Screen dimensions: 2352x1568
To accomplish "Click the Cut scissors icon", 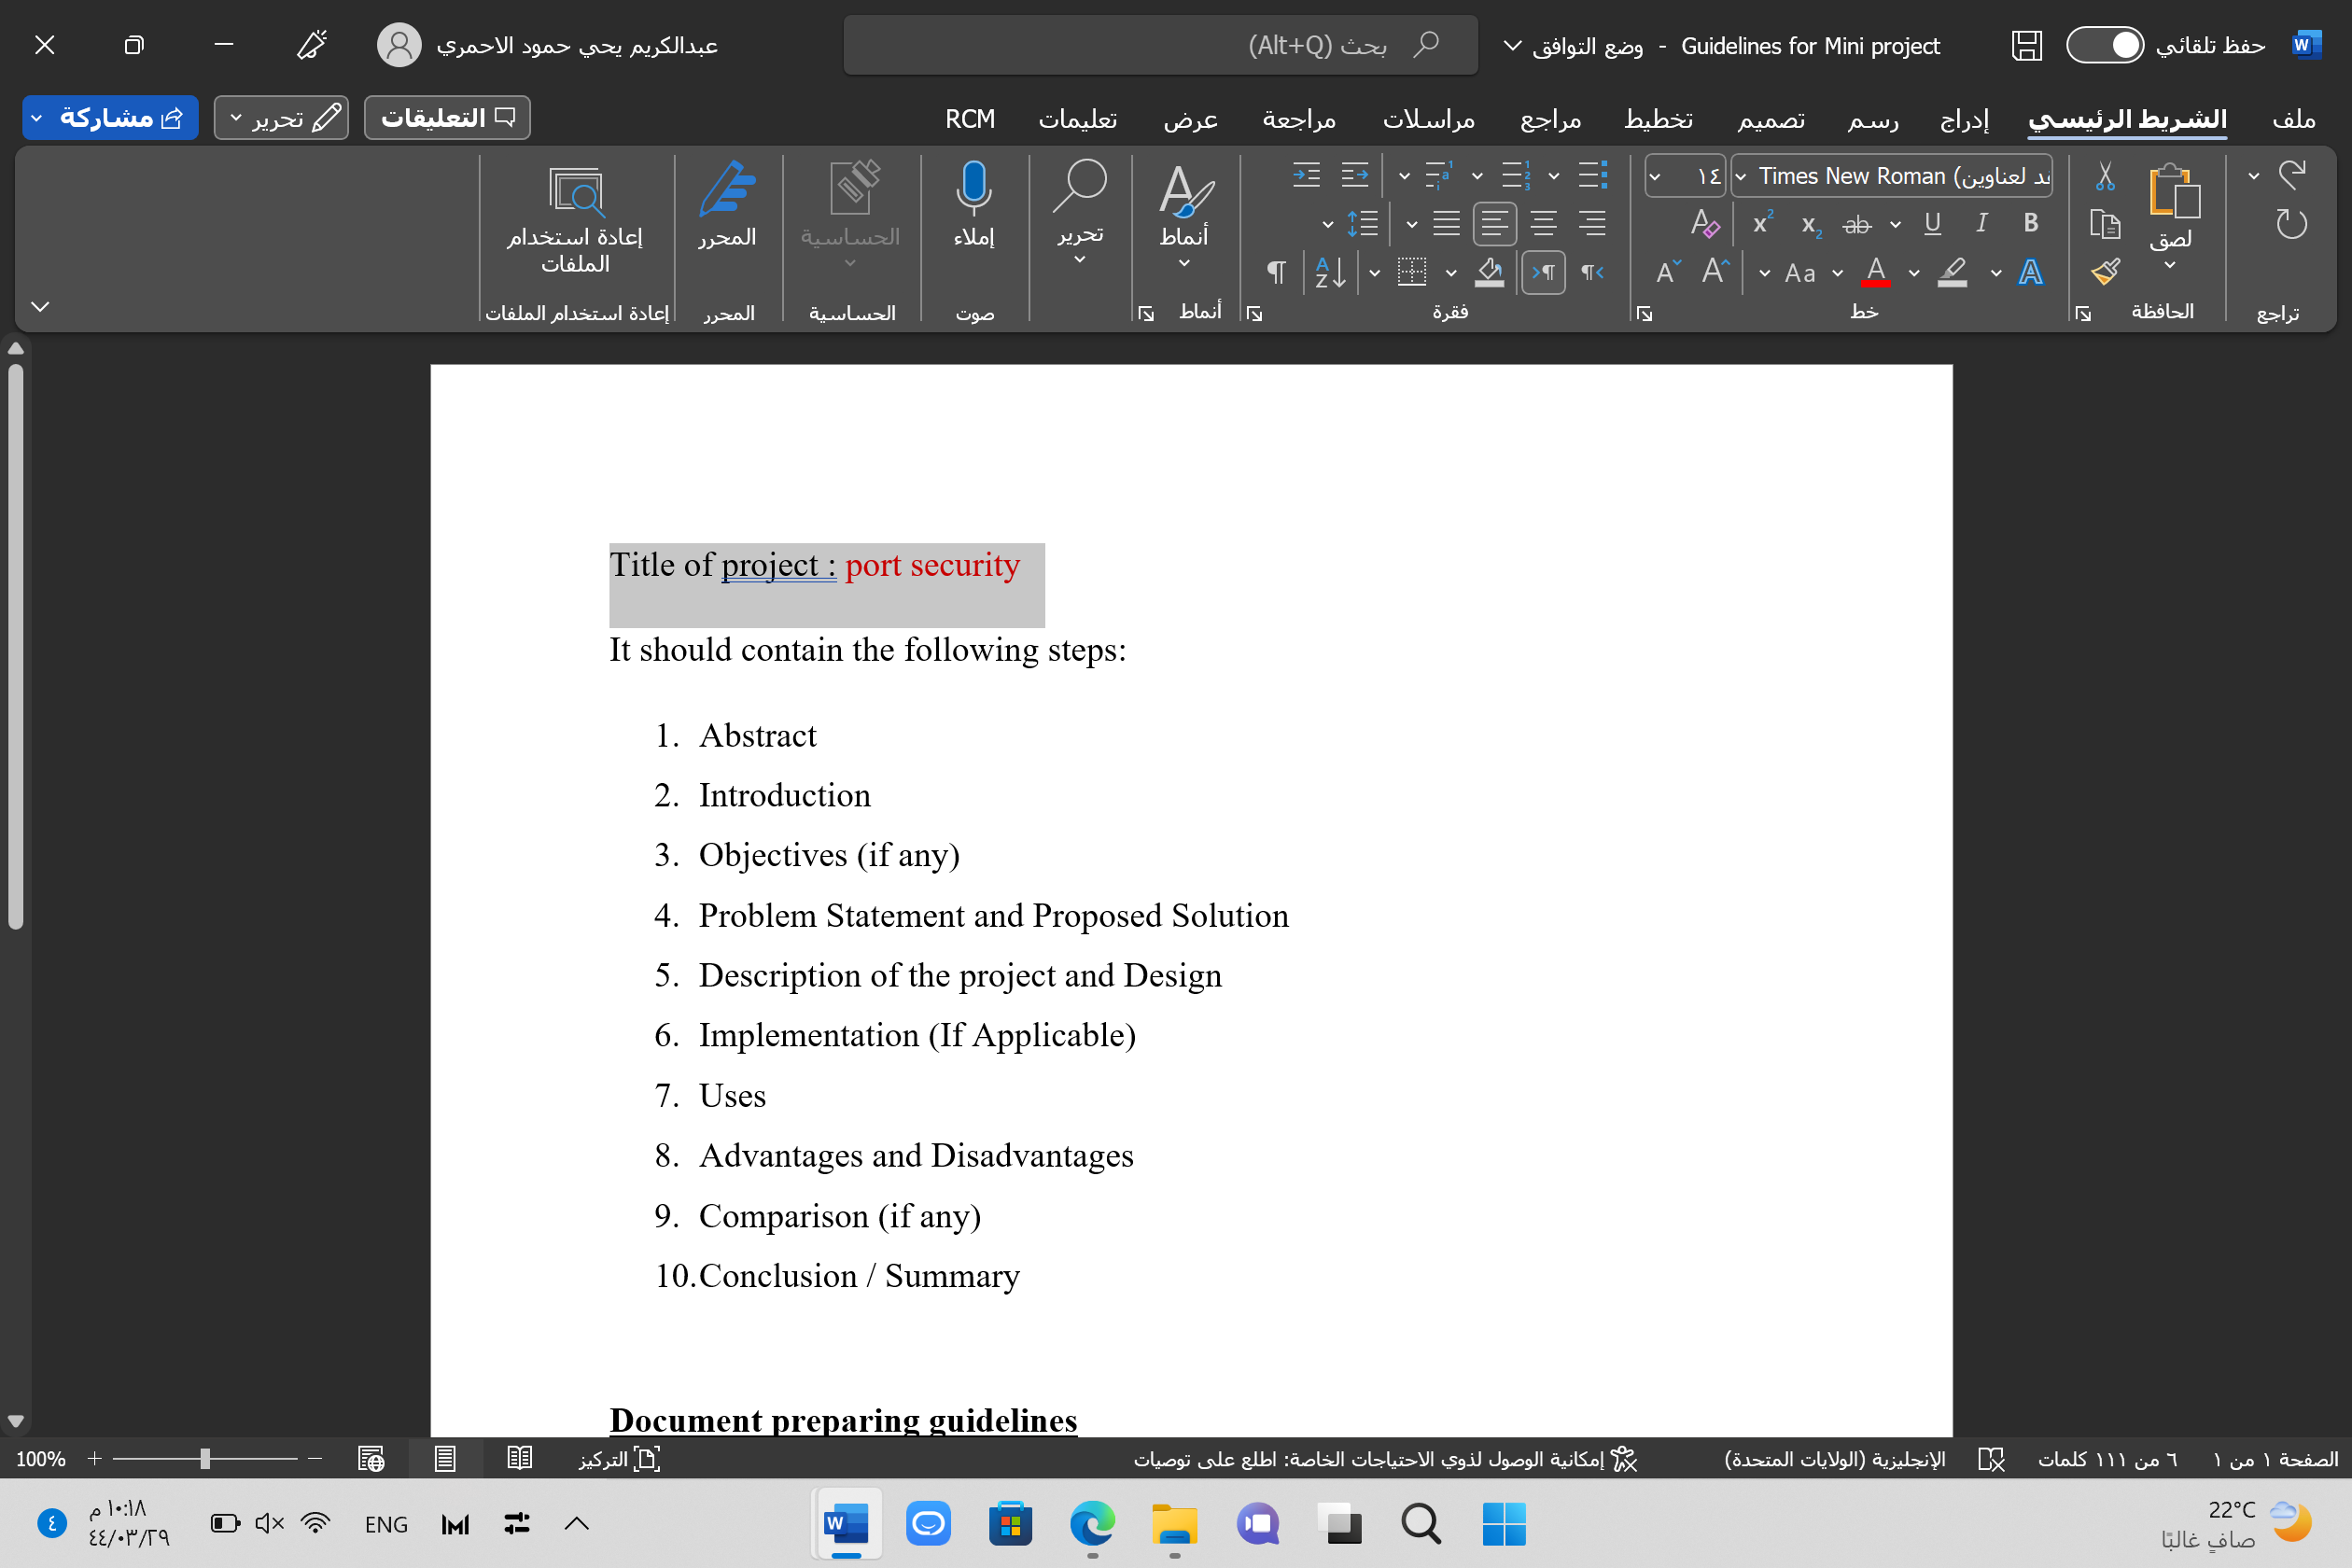I will (x=2104, y=176).
